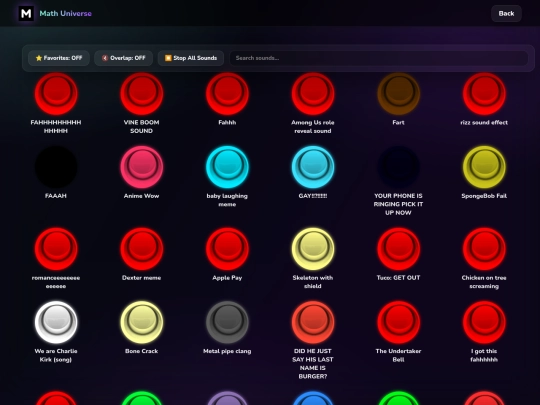Click the Tuco: GET OUT label
Screen dimensions: 540x405
(x=398, y=278)
